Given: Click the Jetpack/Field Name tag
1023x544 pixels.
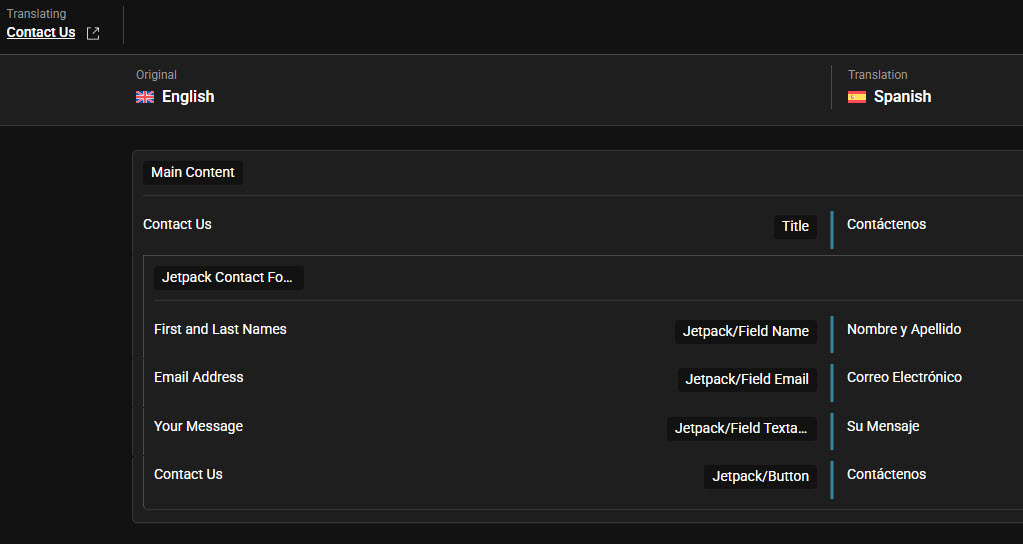Looking at the screenshot, I should [746, 331].
